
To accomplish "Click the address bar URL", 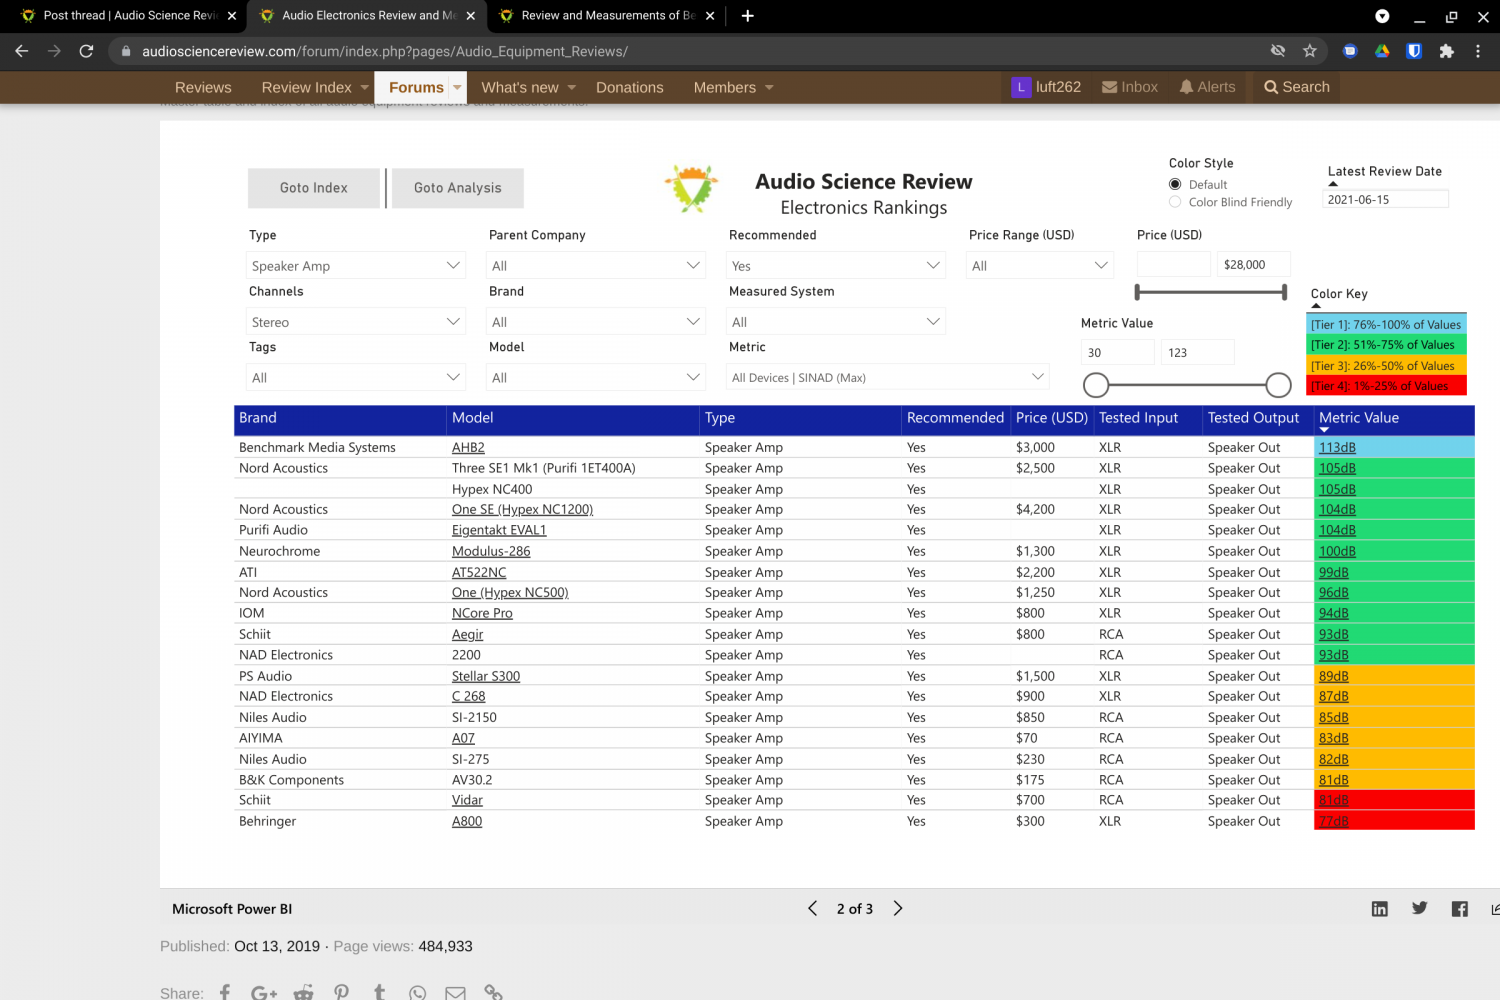I will tap(385, 51).
